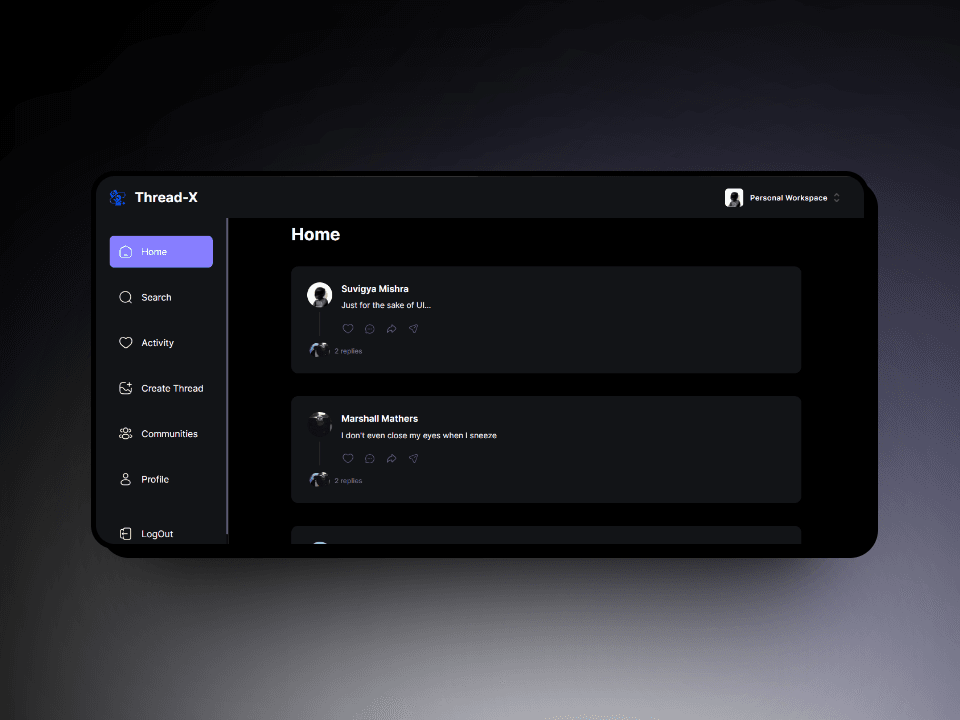Select Create Thread in the sidebar
Screen dimensions: 960x720
(171, 388)
